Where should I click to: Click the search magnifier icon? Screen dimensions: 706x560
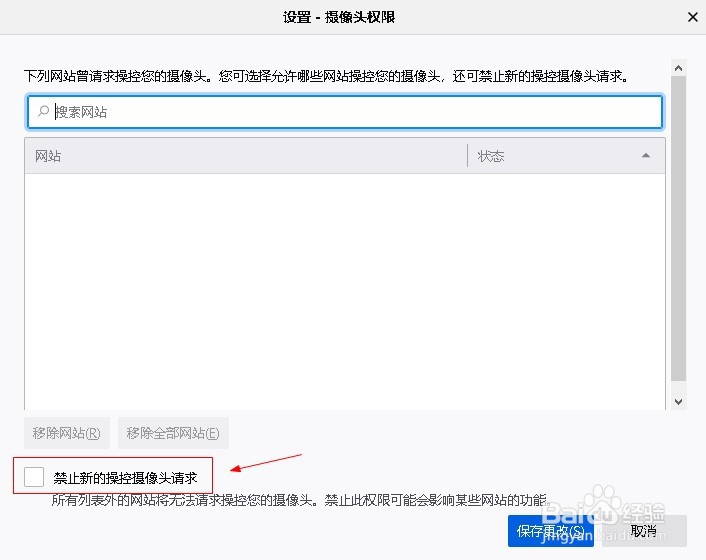(43, 111)
